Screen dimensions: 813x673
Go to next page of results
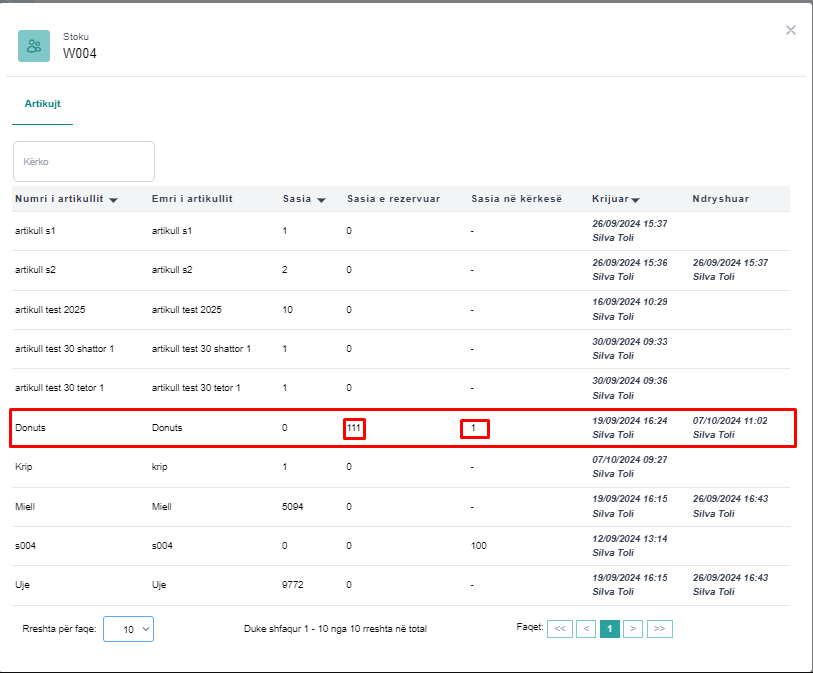633,628
